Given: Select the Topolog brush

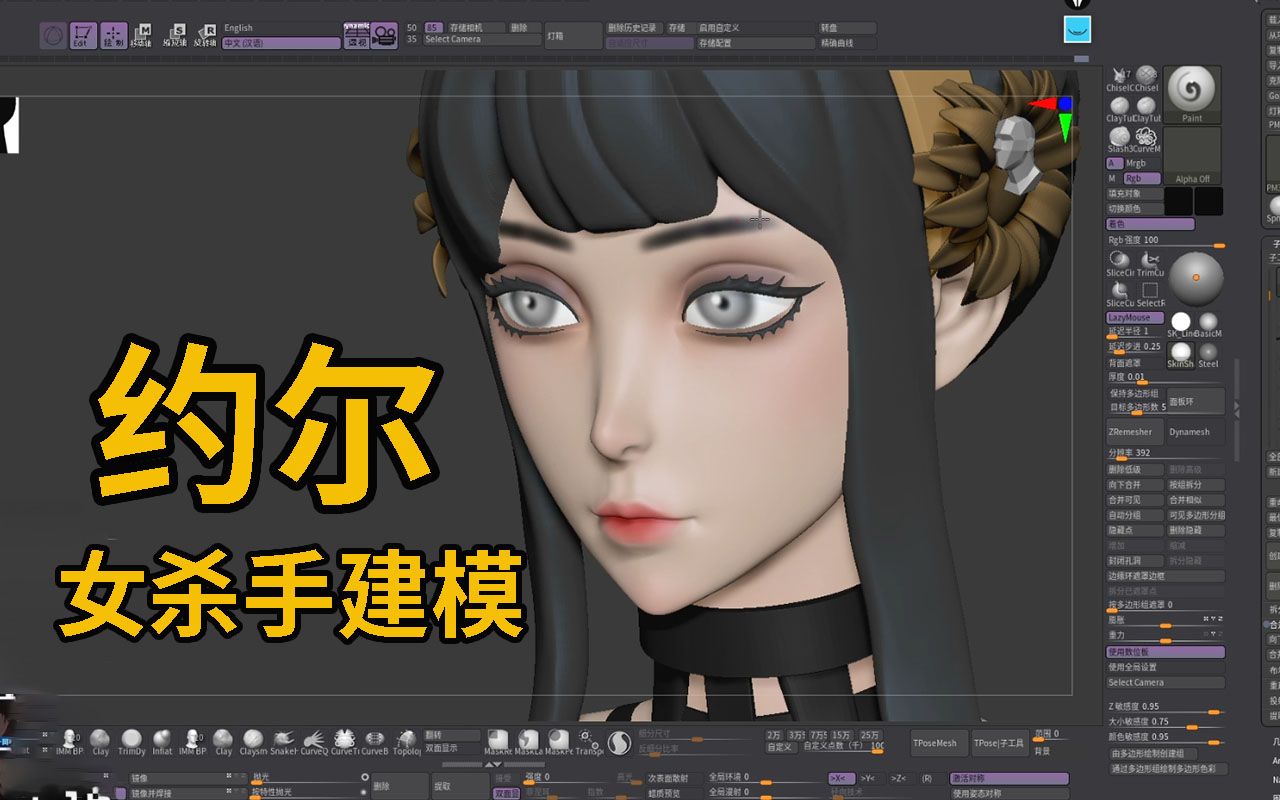Looking at the screenshot, I should coord(406,742).
